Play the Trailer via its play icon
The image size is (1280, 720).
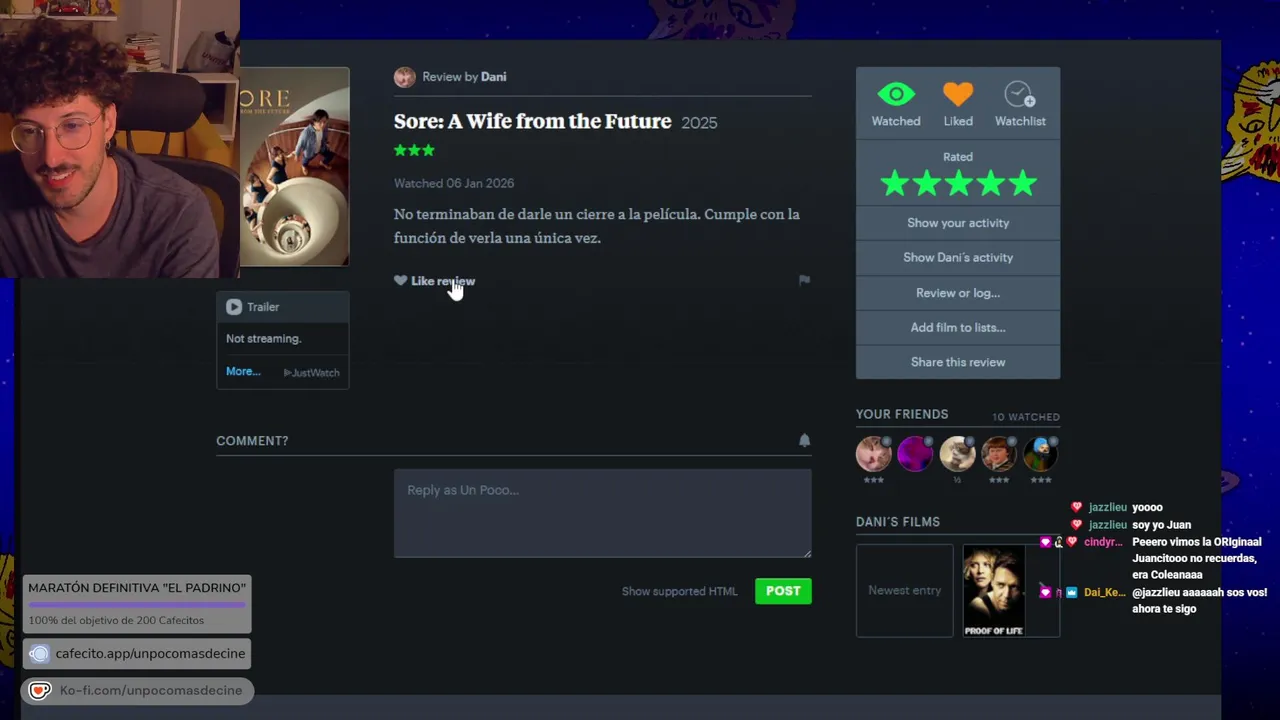[x=234, y=307]
